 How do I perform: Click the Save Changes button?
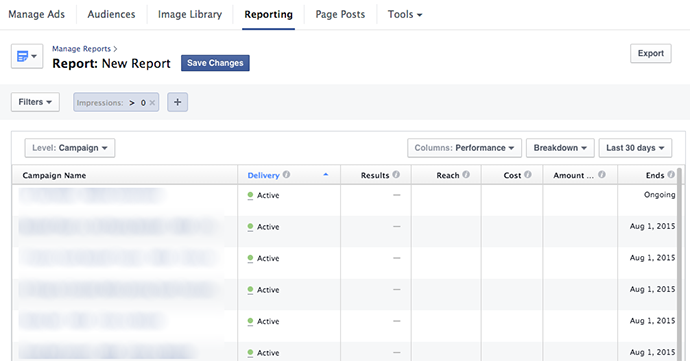[x=215, y=63]
